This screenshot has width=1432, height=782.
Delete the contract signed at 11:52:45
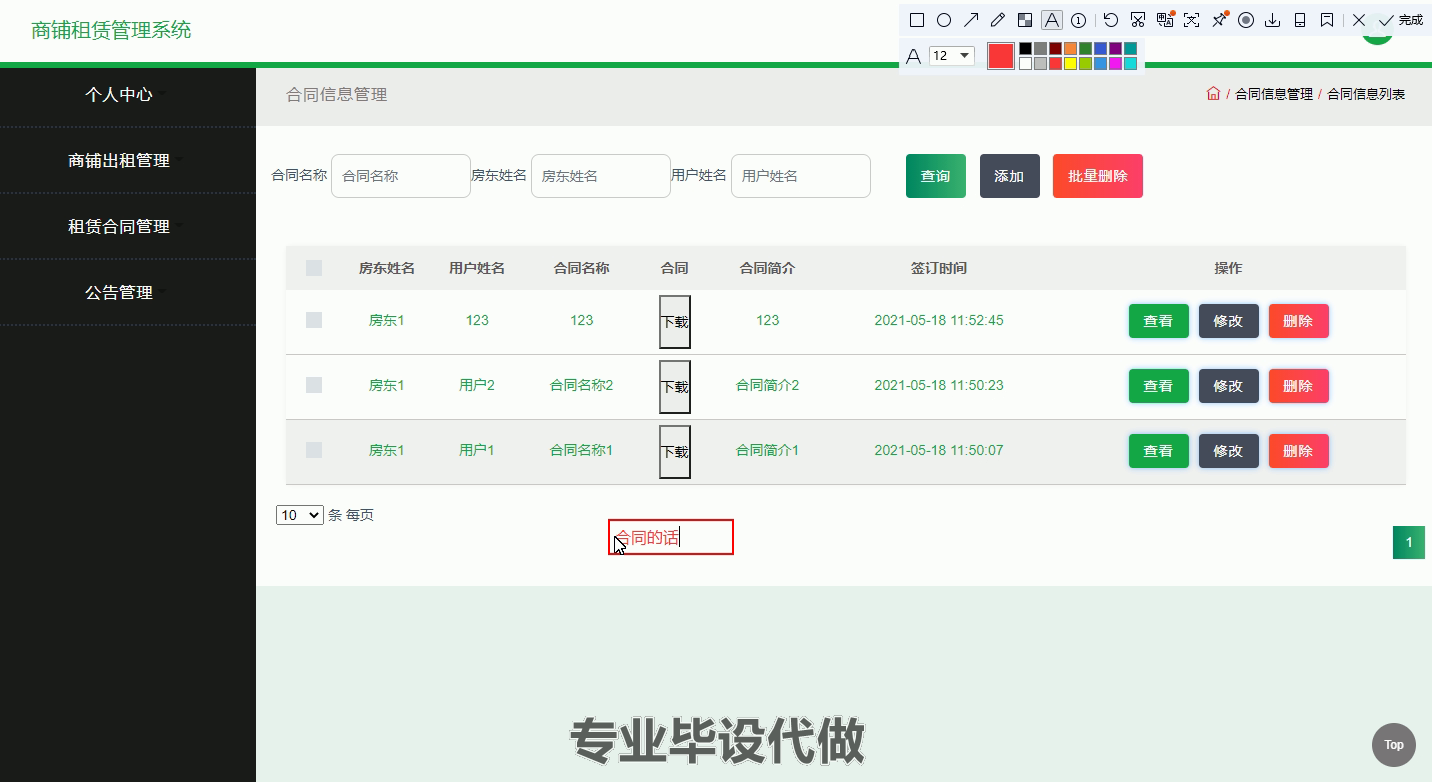pyautogui.click(x=1299, y=321)
